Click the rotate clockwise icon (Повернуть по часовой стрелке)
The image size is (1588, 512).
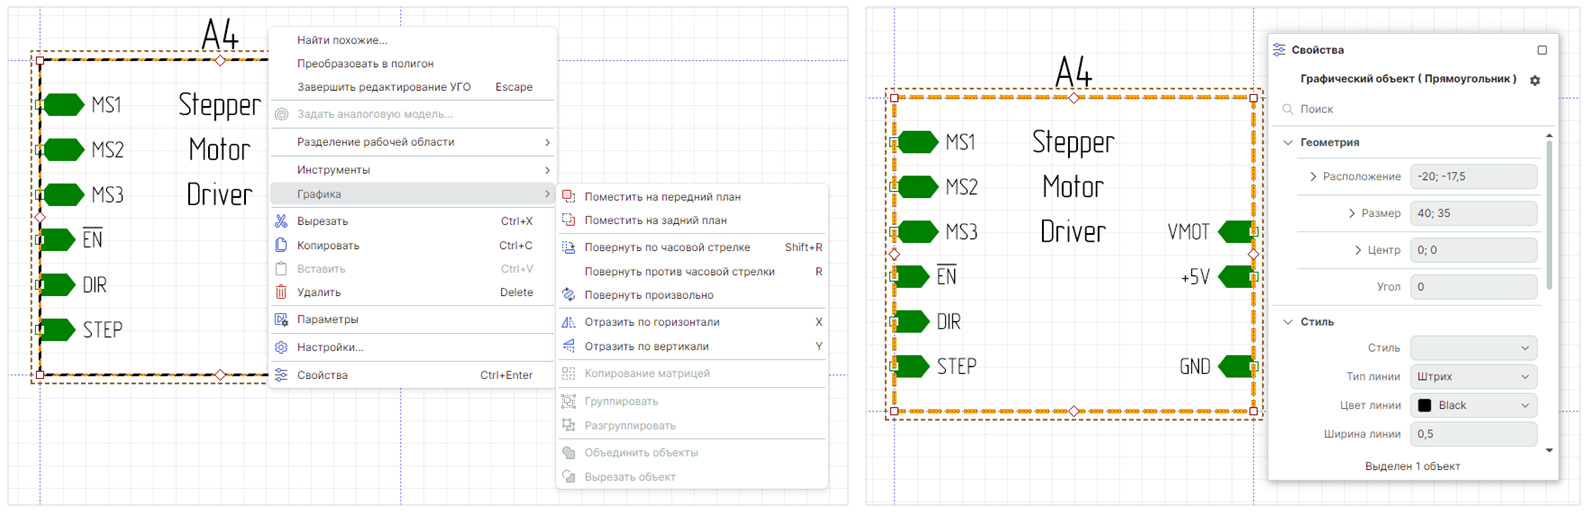pyautogui.click(x=569, y=247)
